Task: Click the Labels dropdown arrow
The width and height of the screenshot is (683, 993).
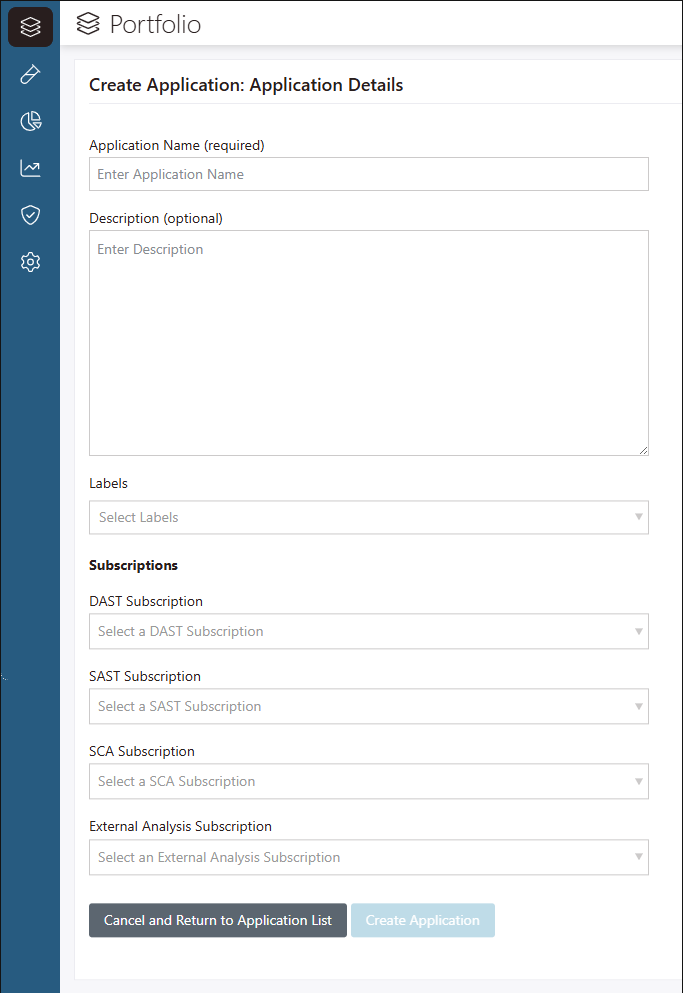Action: pyautogui.click(x=638, y=517)
